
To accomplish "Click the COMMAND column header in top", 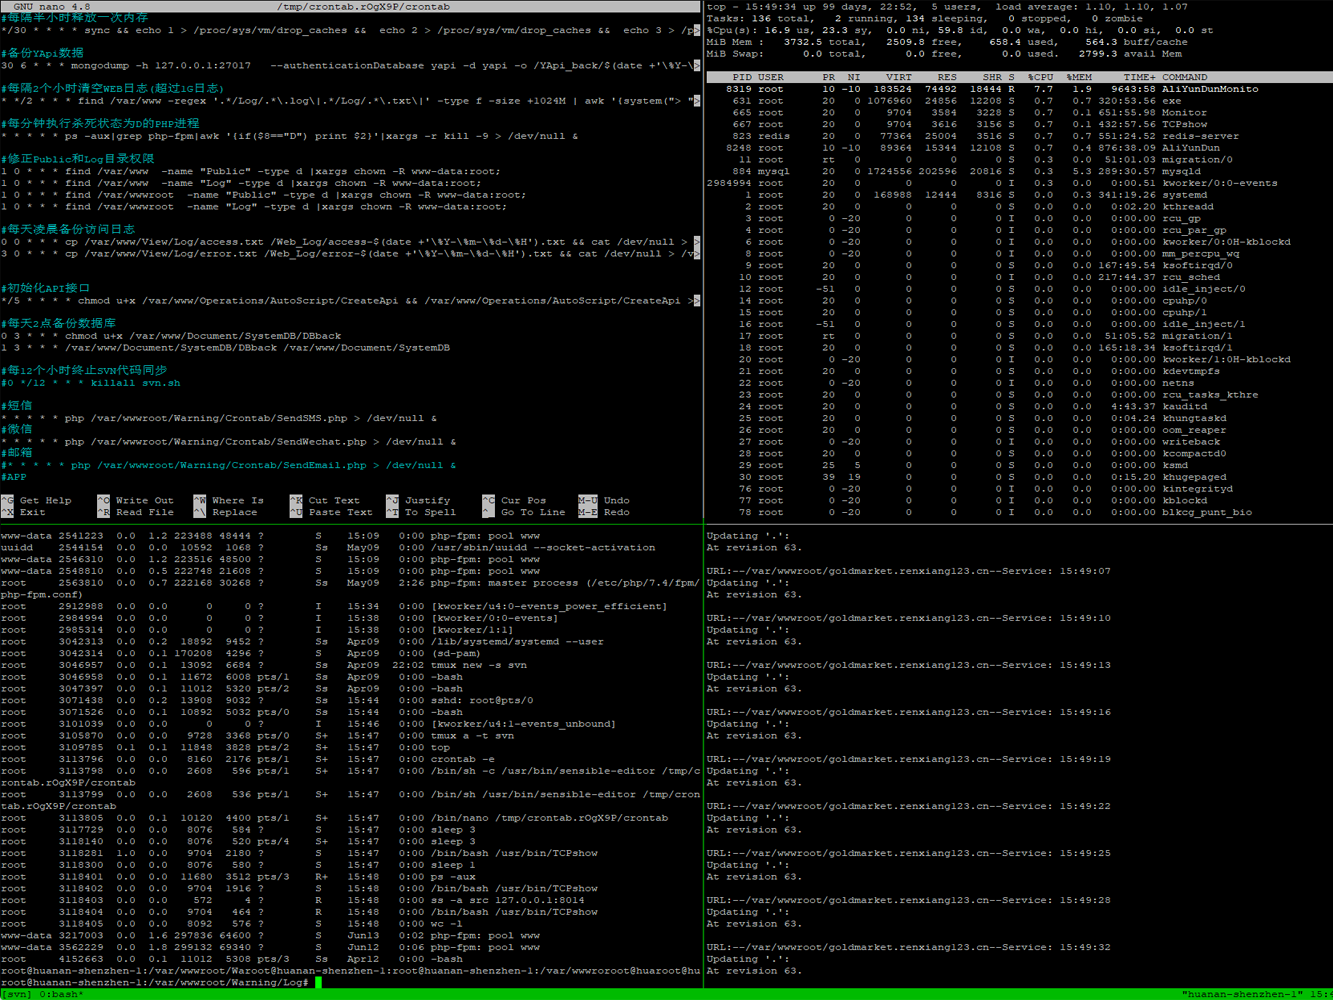I will point(1184,77).
